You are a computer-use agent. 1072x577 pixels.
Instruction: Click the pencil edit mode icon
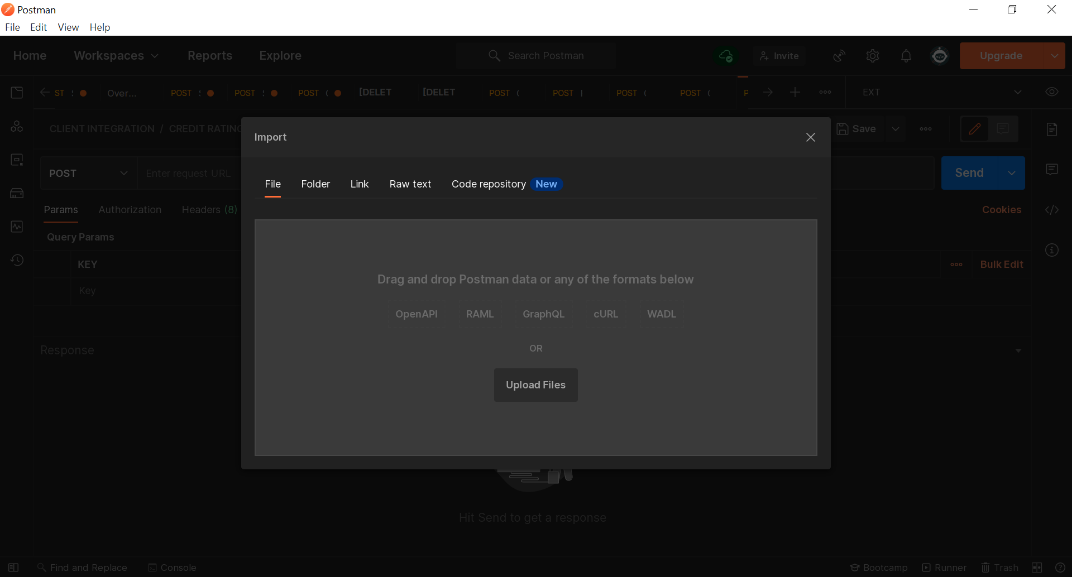click(x=975, y=129)
